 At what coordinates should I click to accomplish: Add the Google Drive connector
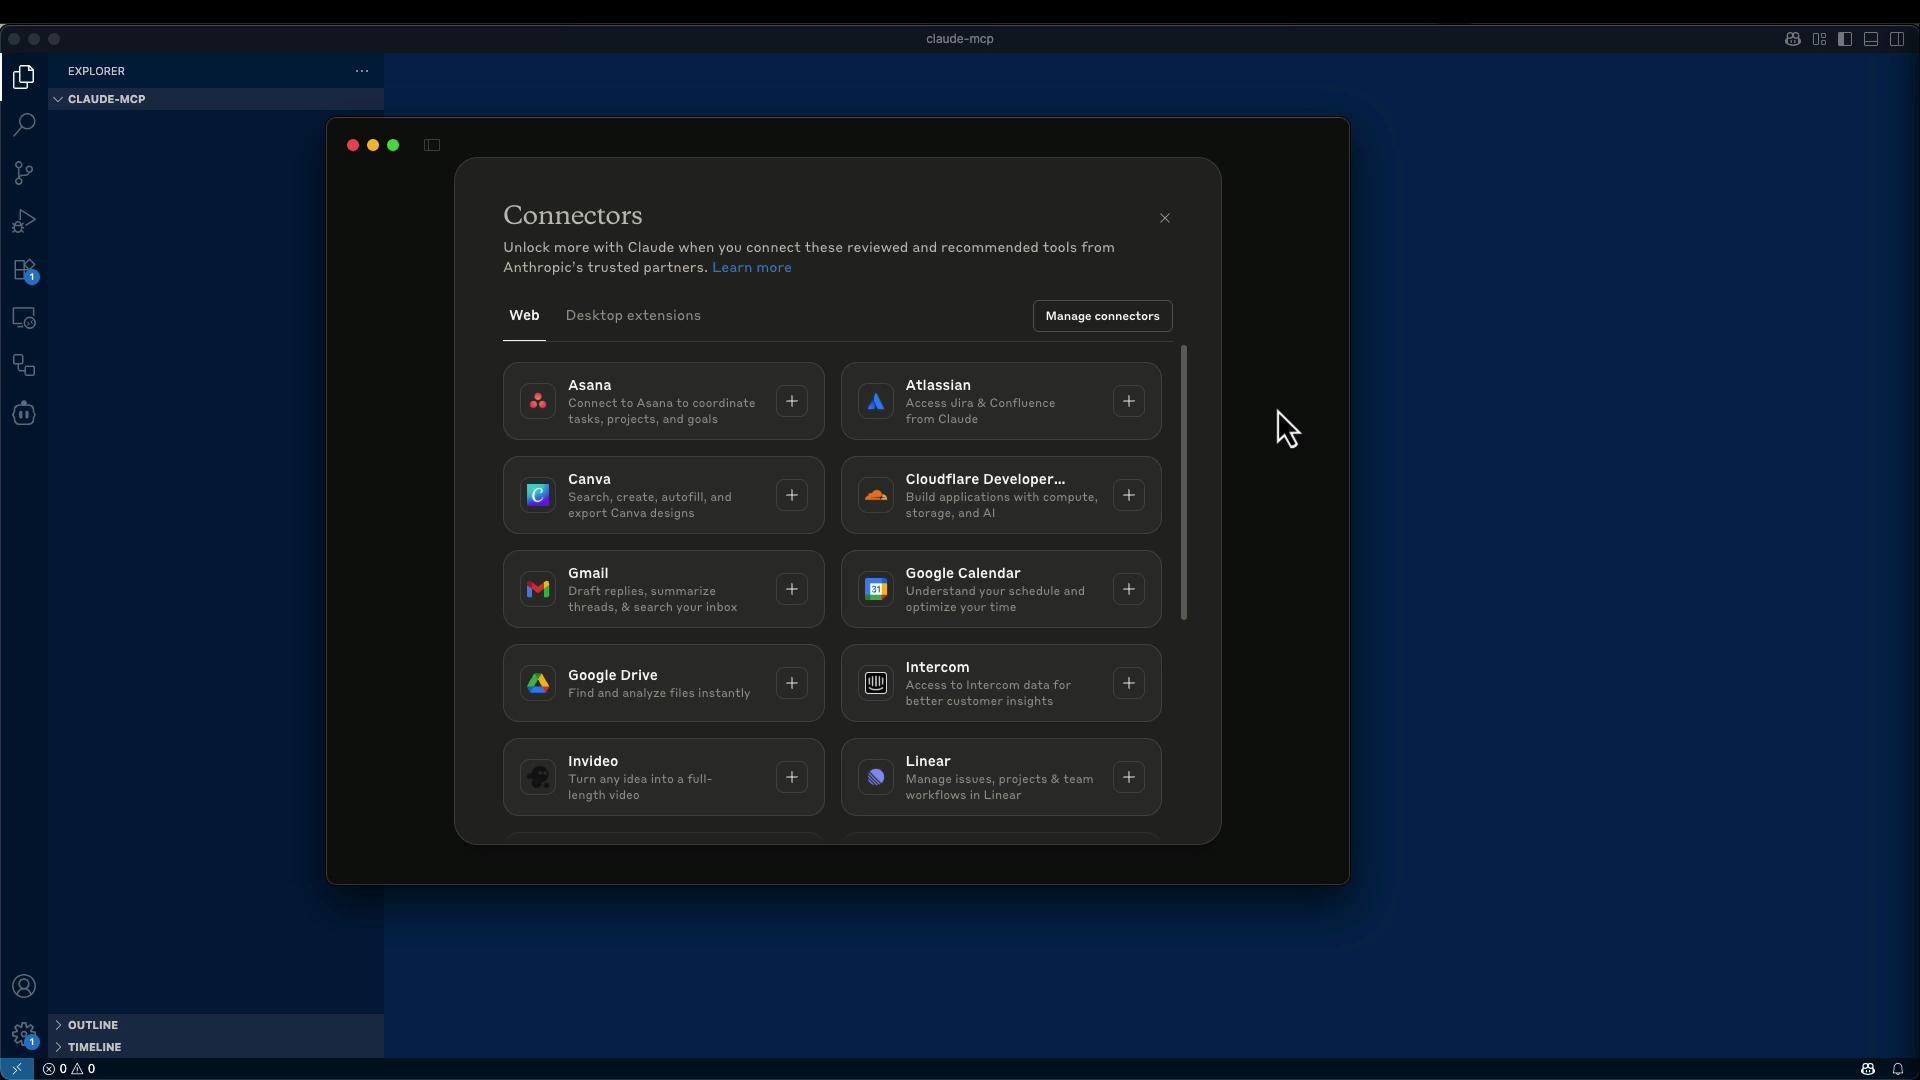(x=792, y=684)
